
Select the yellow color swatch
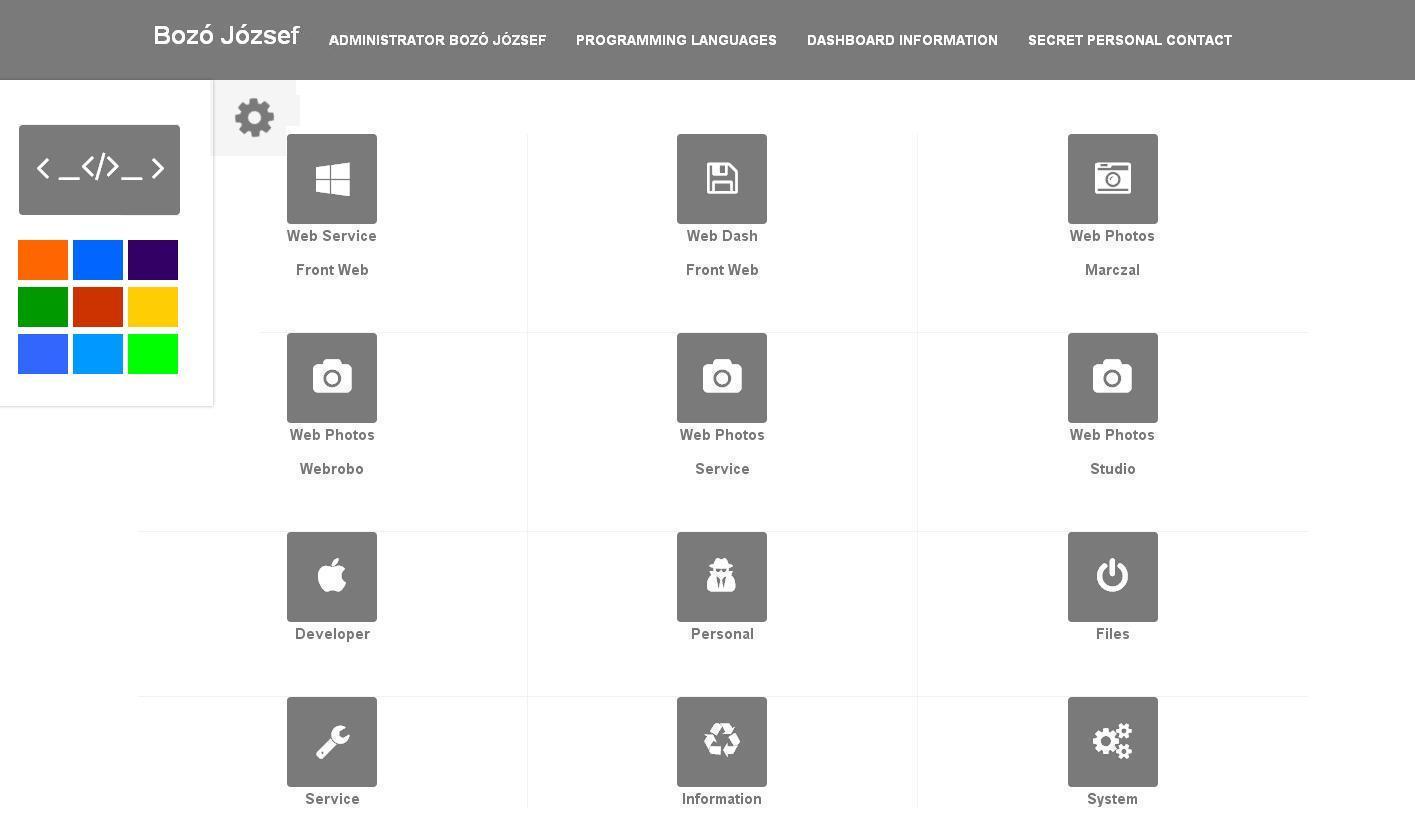pyautogui.click(x=153, y=307)
